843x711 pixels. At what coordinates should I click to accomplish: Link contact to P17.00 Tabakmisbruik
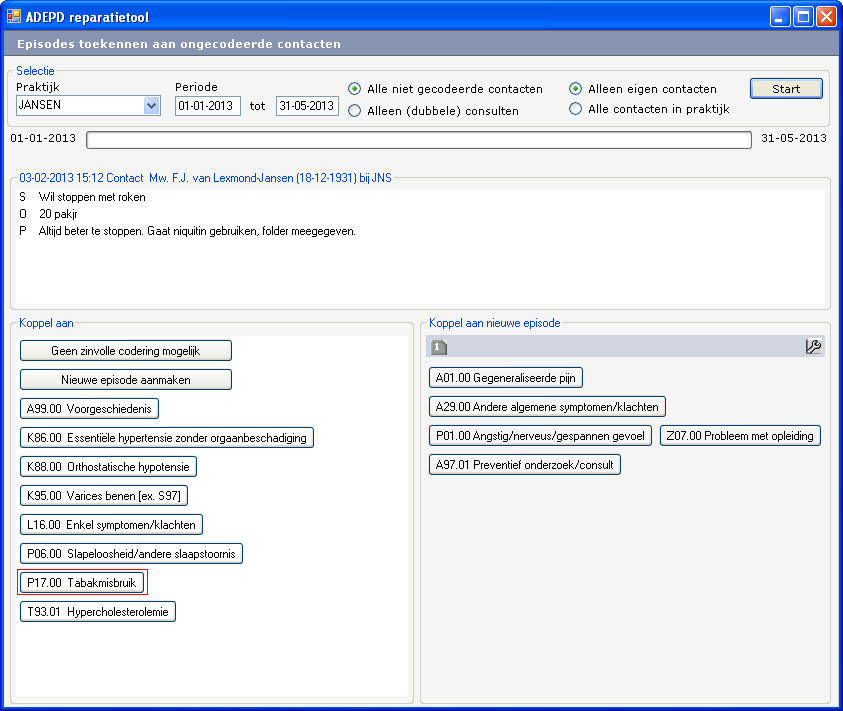tap(83, 582)
